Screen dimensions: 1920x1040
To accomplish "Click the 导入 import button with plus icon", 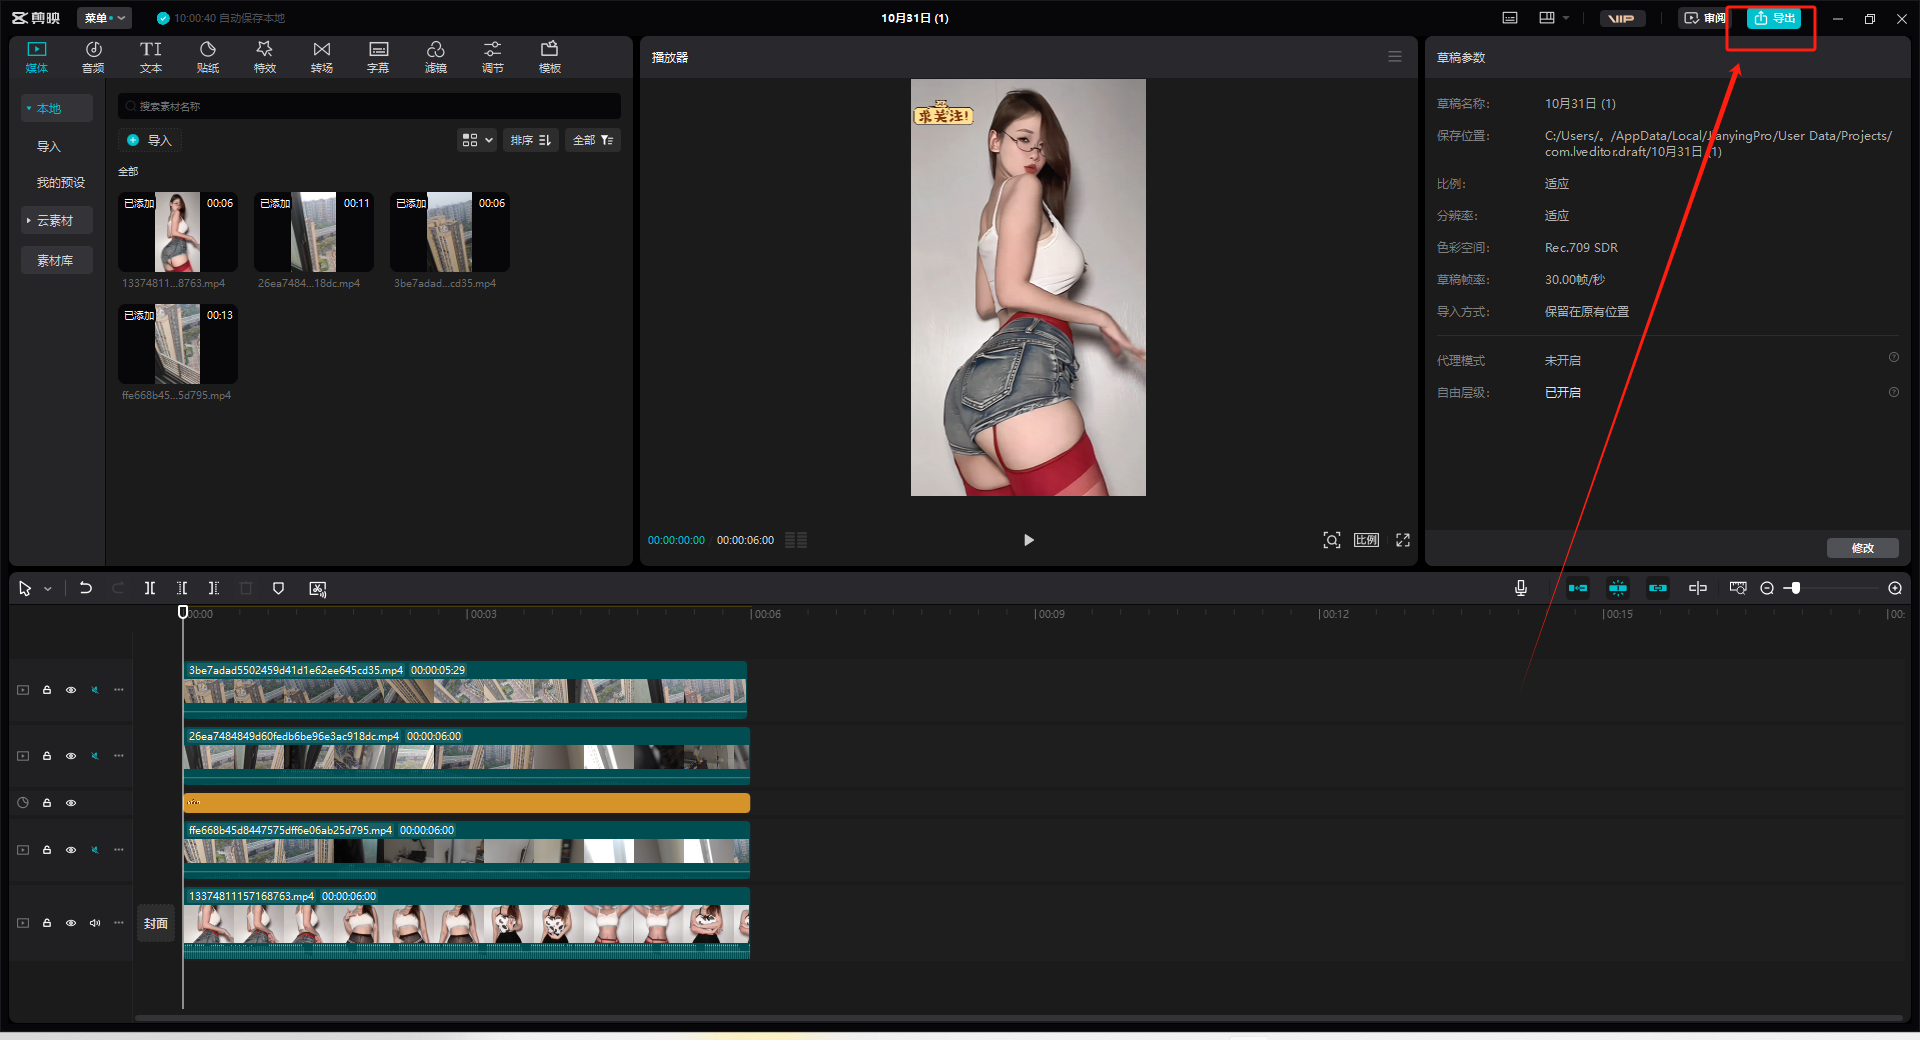I will tap(150, 140).
